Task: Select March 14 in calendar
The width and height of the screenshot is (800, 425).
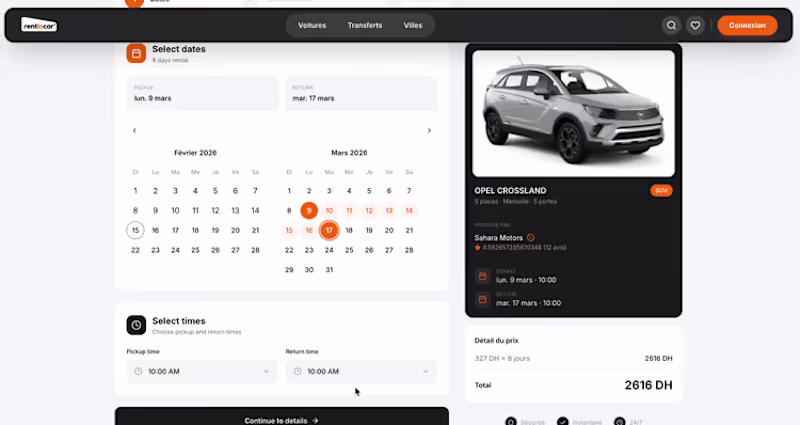Action: tap(409, 210)
